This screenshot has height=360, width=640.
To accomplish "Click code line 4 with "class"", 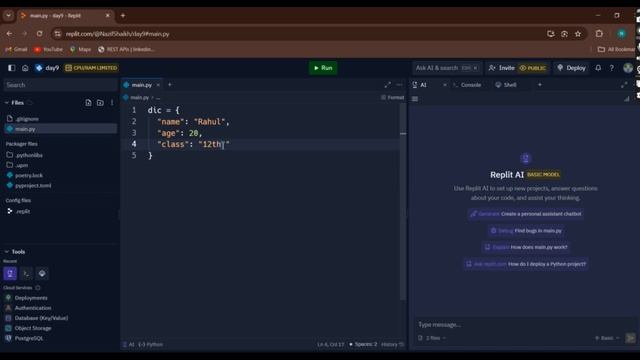I will pyautogui.click(x=193, y=144).
